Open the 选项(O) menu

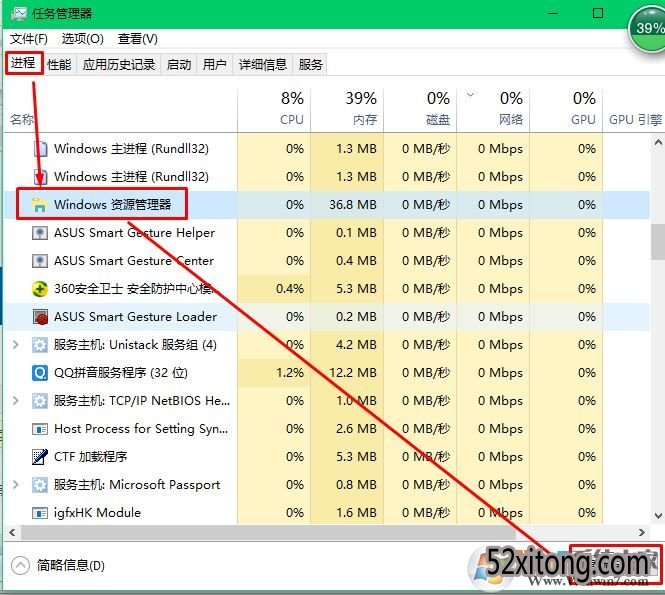[83, 39]
